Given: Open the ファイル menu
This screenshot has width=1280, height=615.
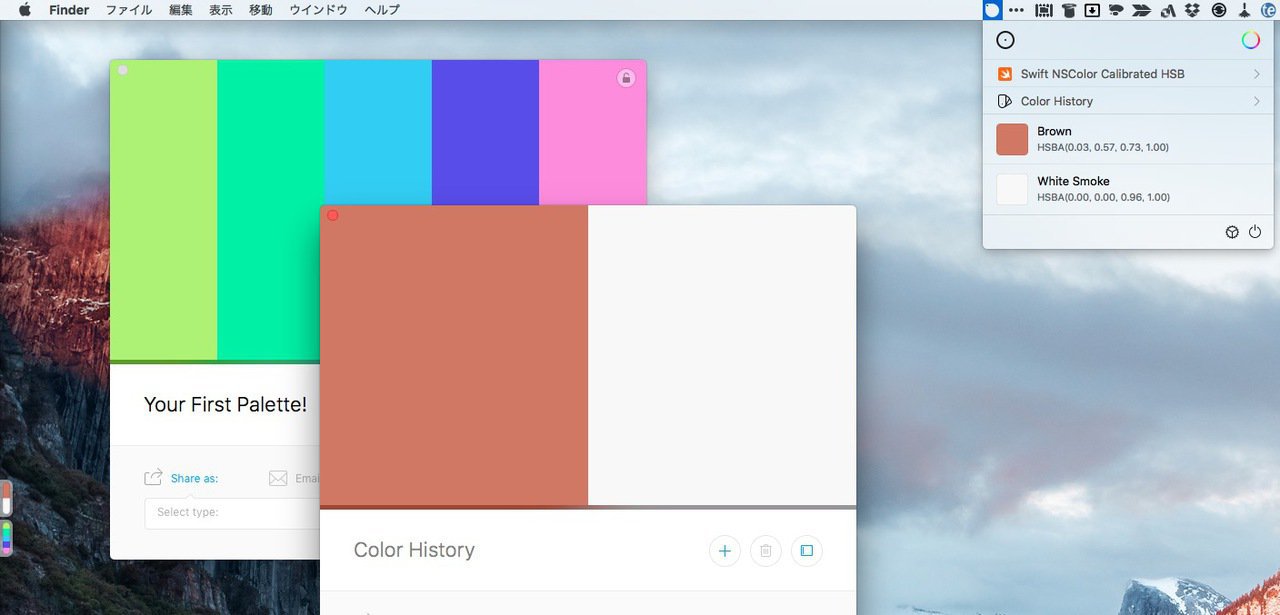Looking at the screenshot, I should [129, 10].
